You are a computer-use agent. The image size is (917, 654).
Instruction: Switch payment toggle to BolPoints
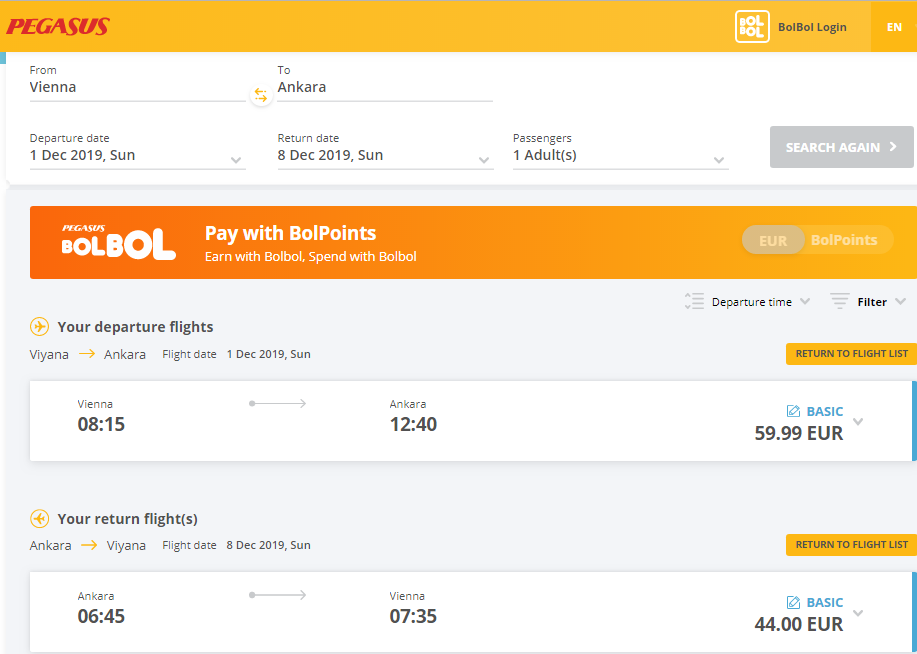pyautogui.click(x=844, y=240)
